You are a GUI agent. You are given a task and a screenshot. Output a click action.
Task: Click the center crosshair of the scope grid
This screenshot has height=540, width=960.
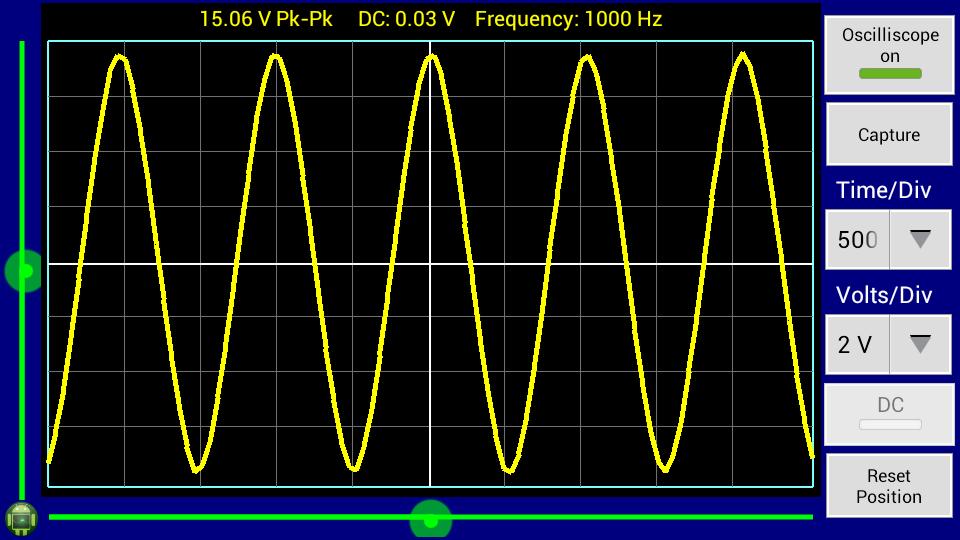(x=430, y=264)
